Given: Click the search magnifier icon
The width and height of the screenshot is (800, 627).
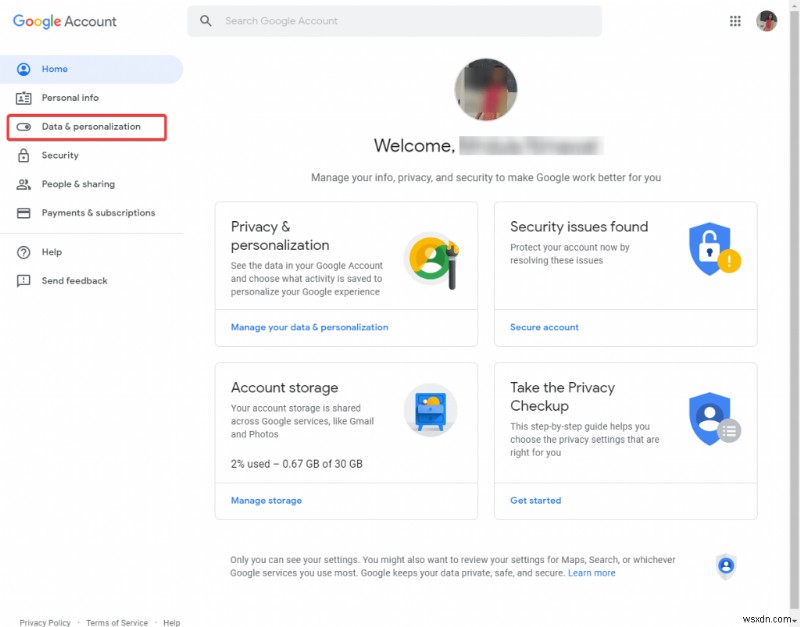Looking at the screenshot, I should 206,20.
